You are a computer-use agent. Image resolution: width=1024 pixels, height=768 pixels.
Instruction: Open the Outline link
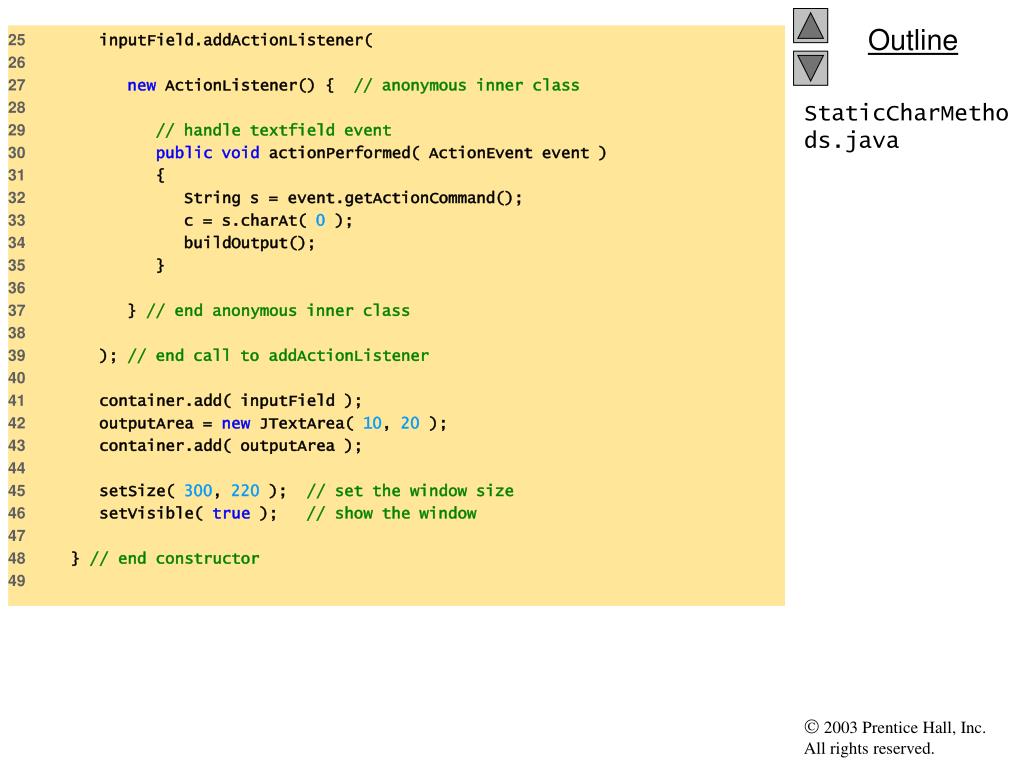[x=912, y=40]
